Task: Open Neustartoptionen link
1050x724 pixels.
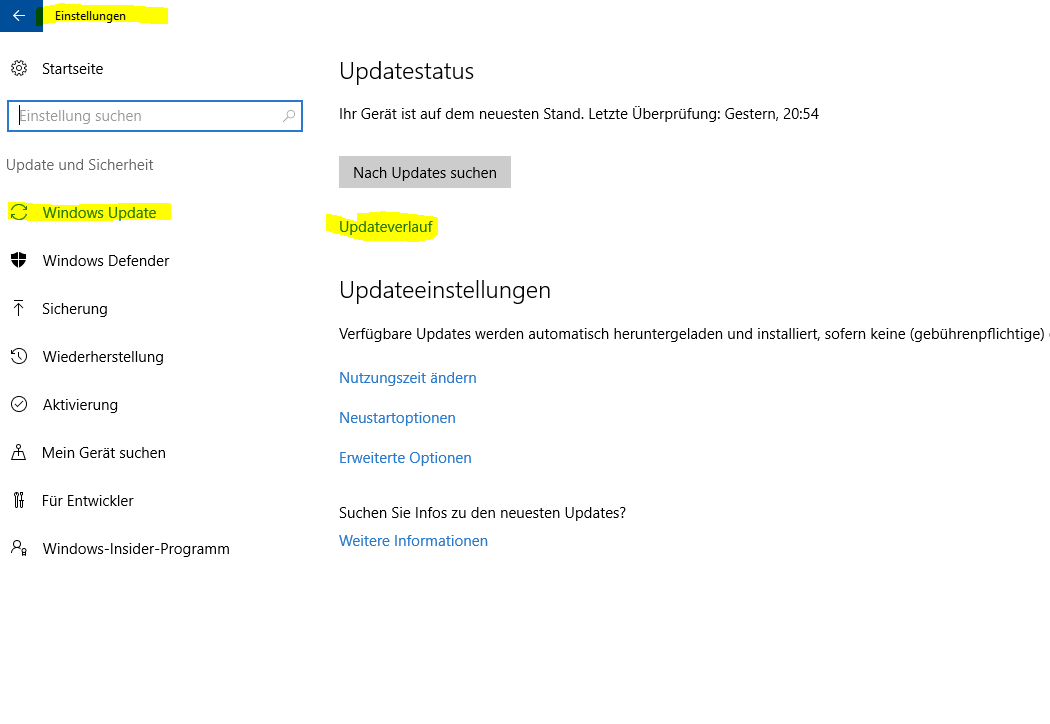Action: pyautogui.click(x=397, y=418)
